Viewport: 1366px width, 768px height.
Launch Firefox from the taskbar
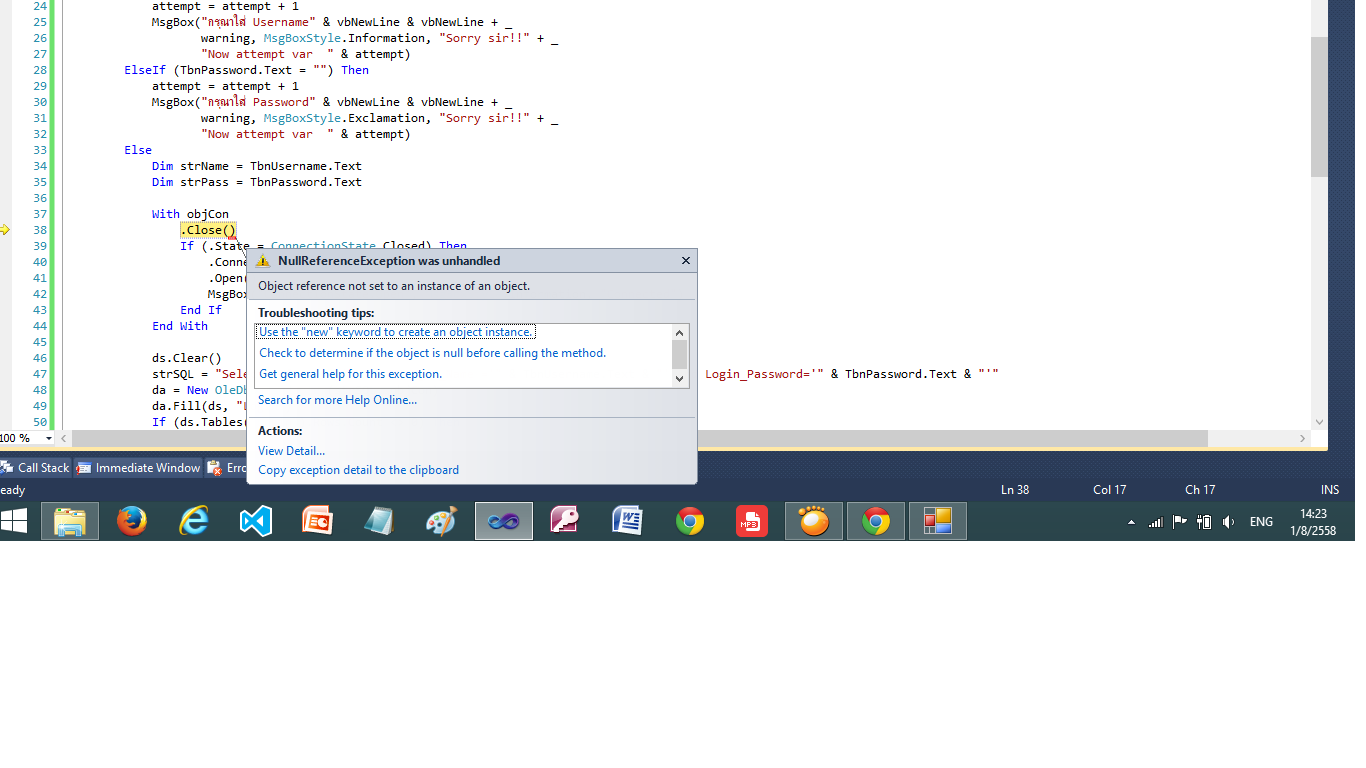(132, 521)
